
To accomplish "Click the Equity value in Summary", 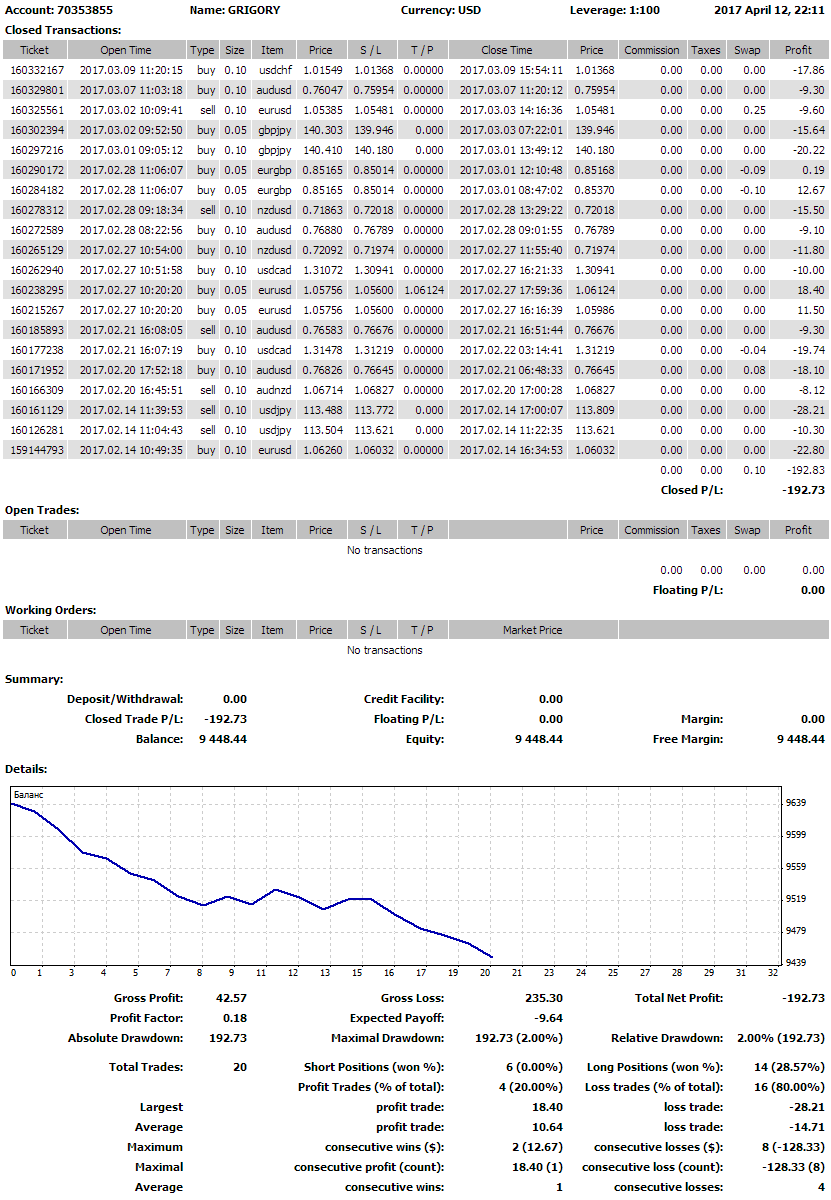I will tap(538, 739).
